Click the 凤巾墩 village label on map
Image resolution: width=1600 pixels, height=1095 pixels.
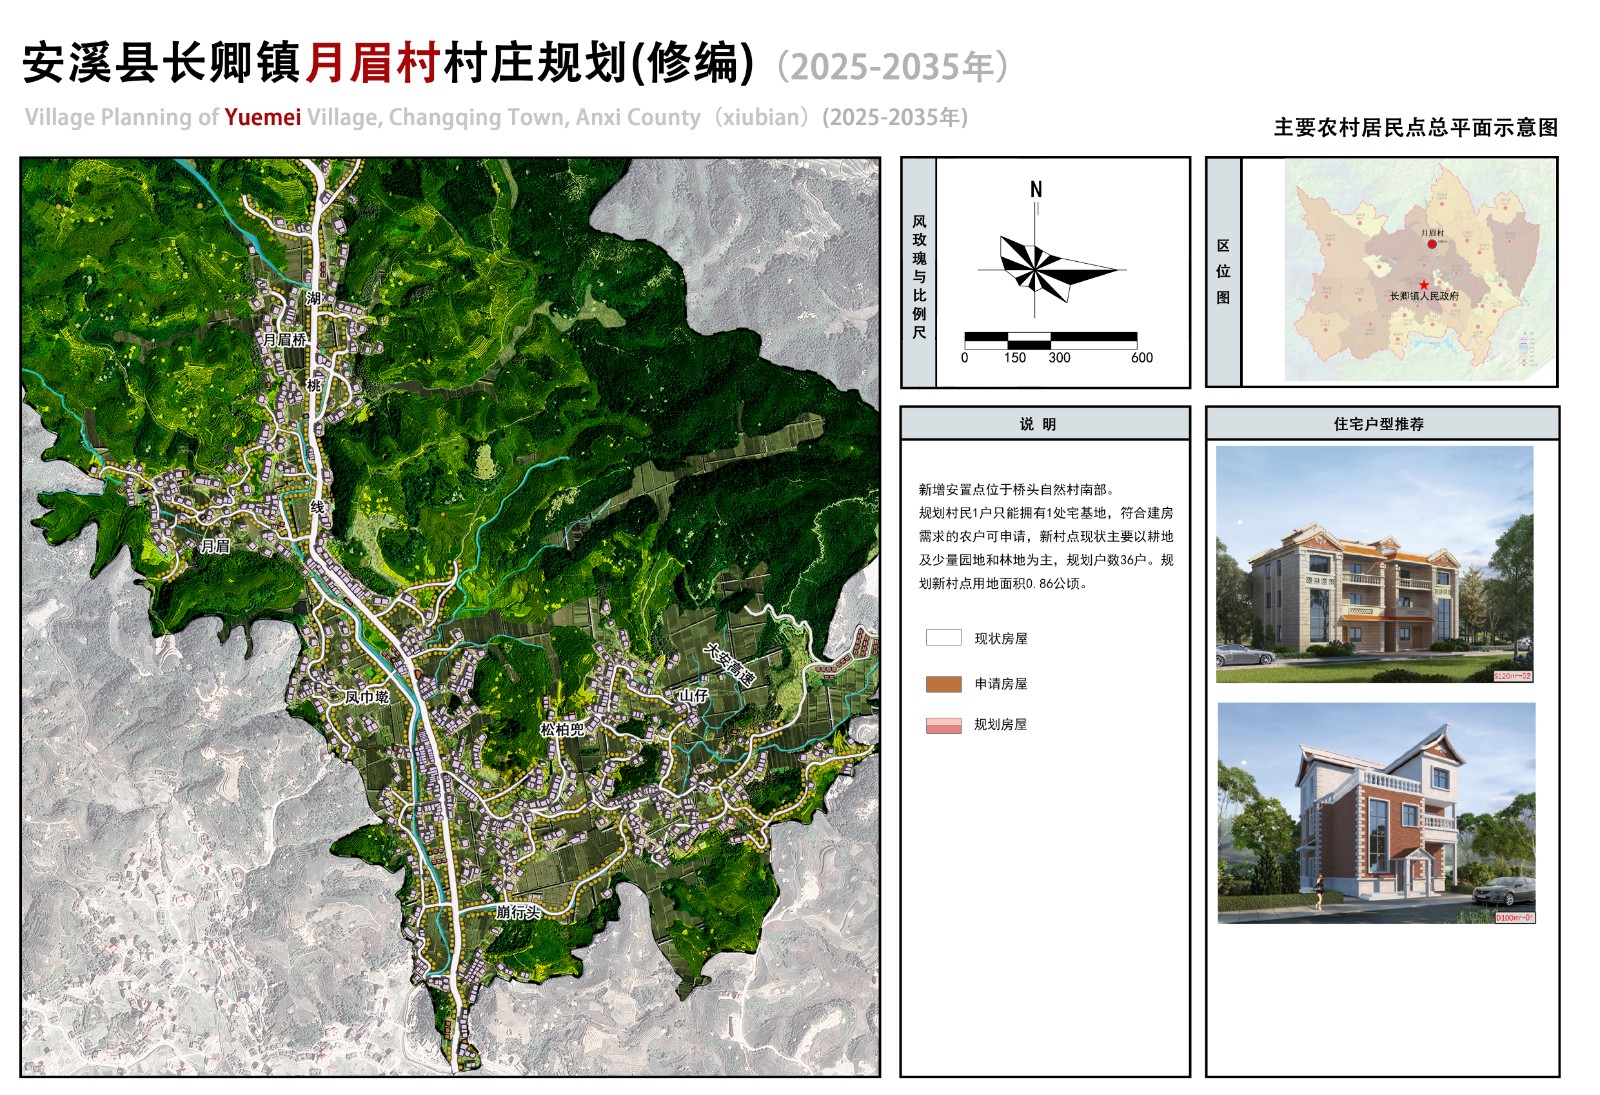point(367,696)
